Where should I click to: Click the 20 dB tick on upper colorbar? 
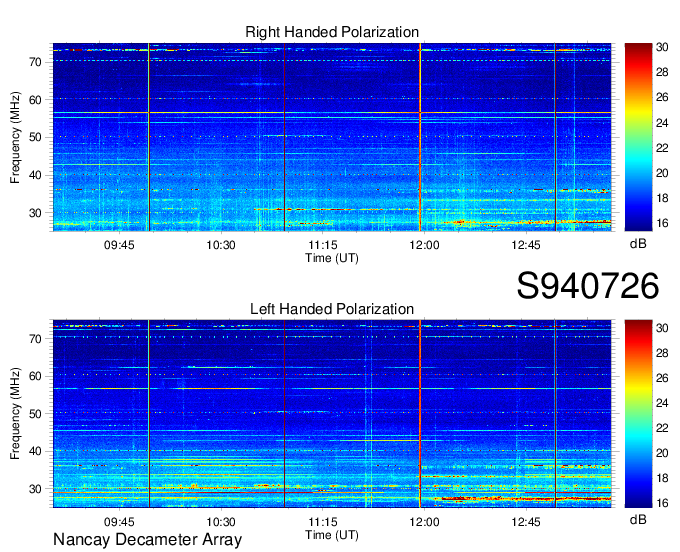pyautogui.click(x=662, y=173)
